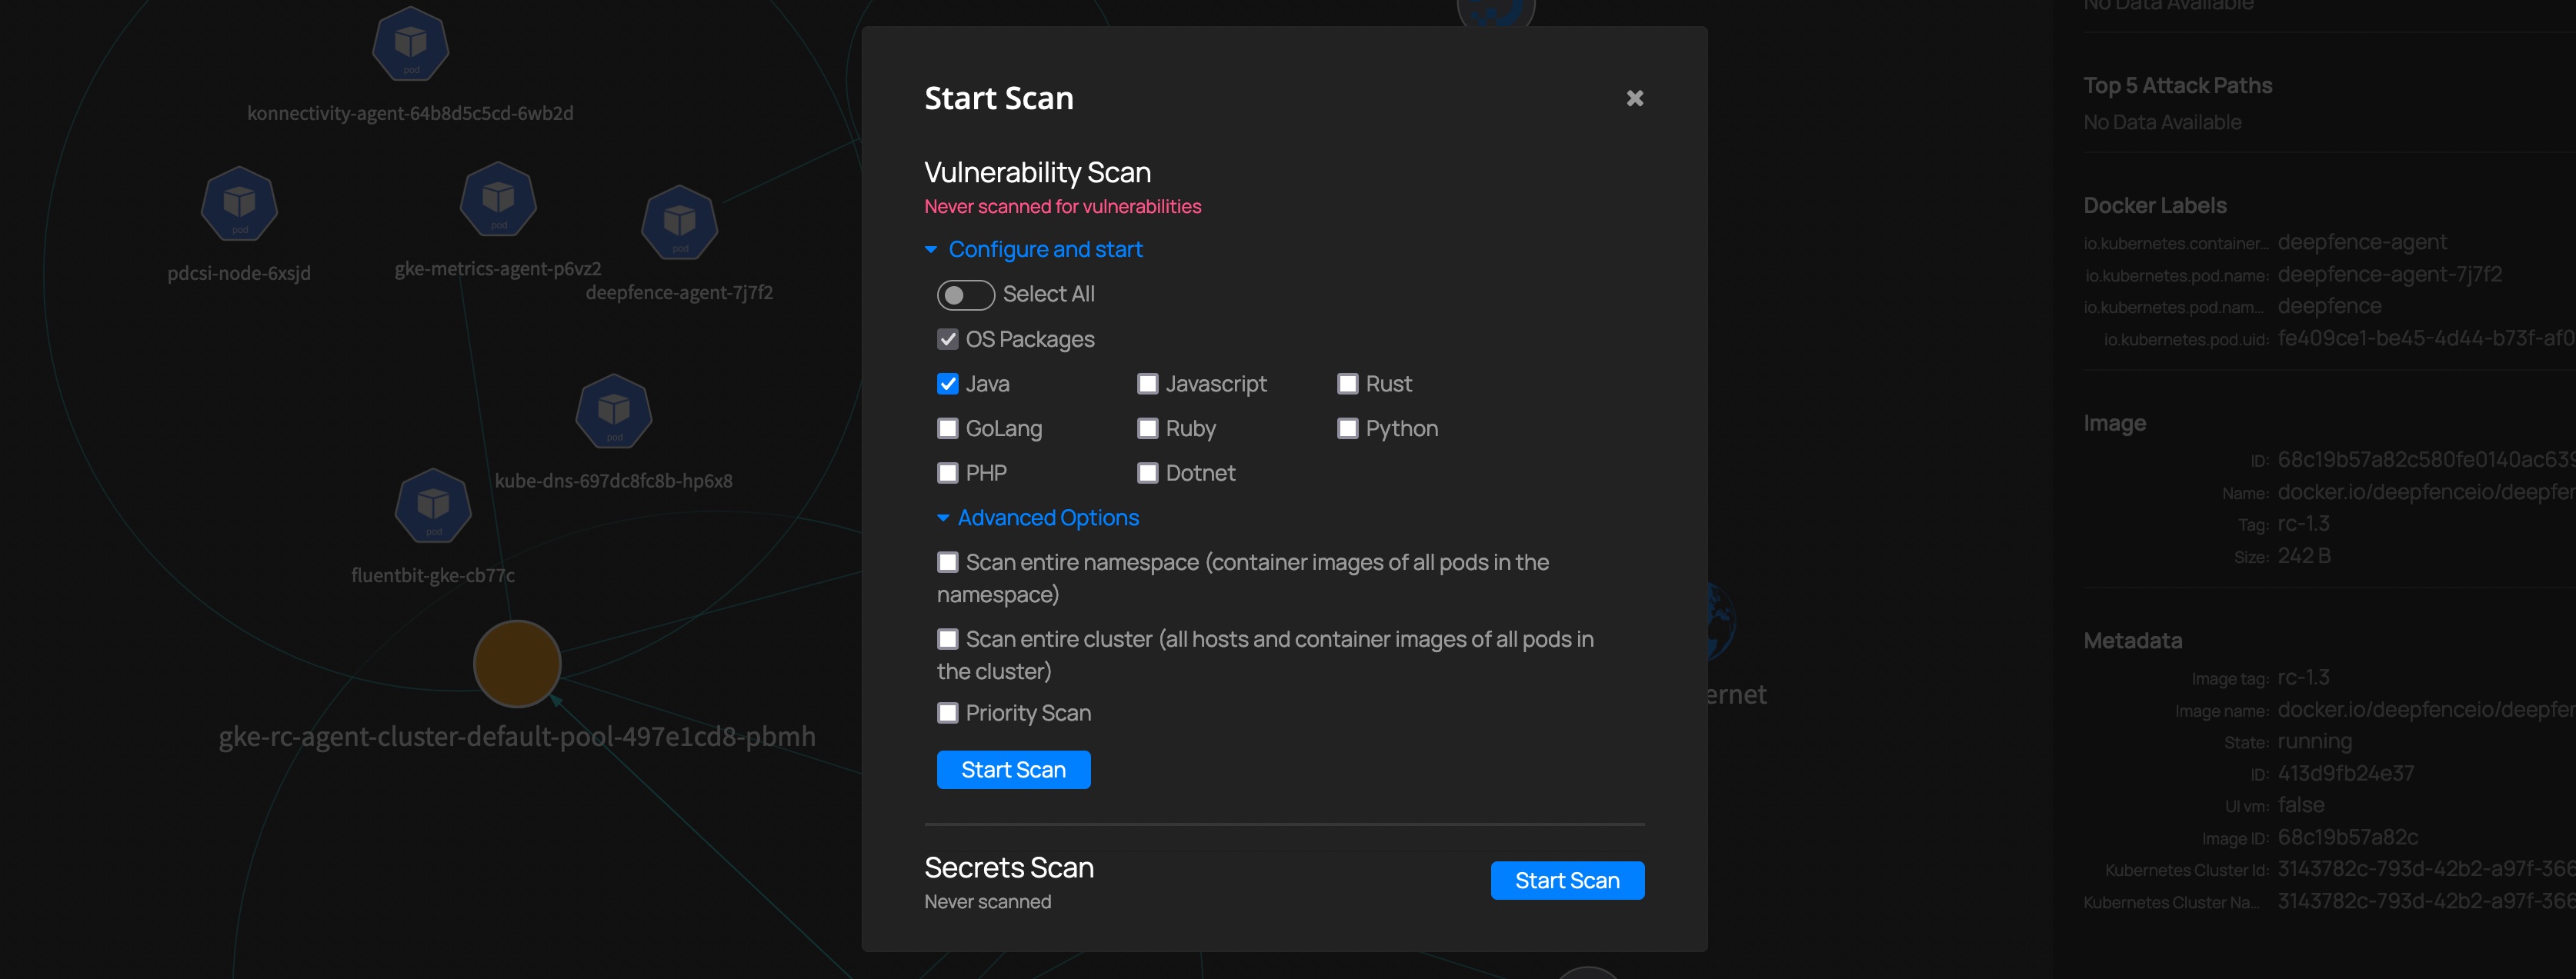Viewport: 2576px width, 979px height.
Task: Start the vulnerability scan
Action: (x=1013, y=770)
